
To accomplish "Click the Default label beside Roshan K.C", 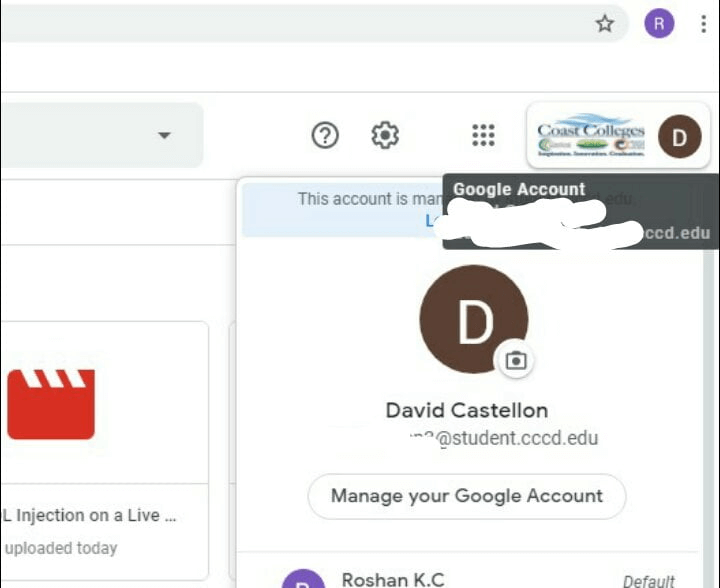I will tap(648, 581).
